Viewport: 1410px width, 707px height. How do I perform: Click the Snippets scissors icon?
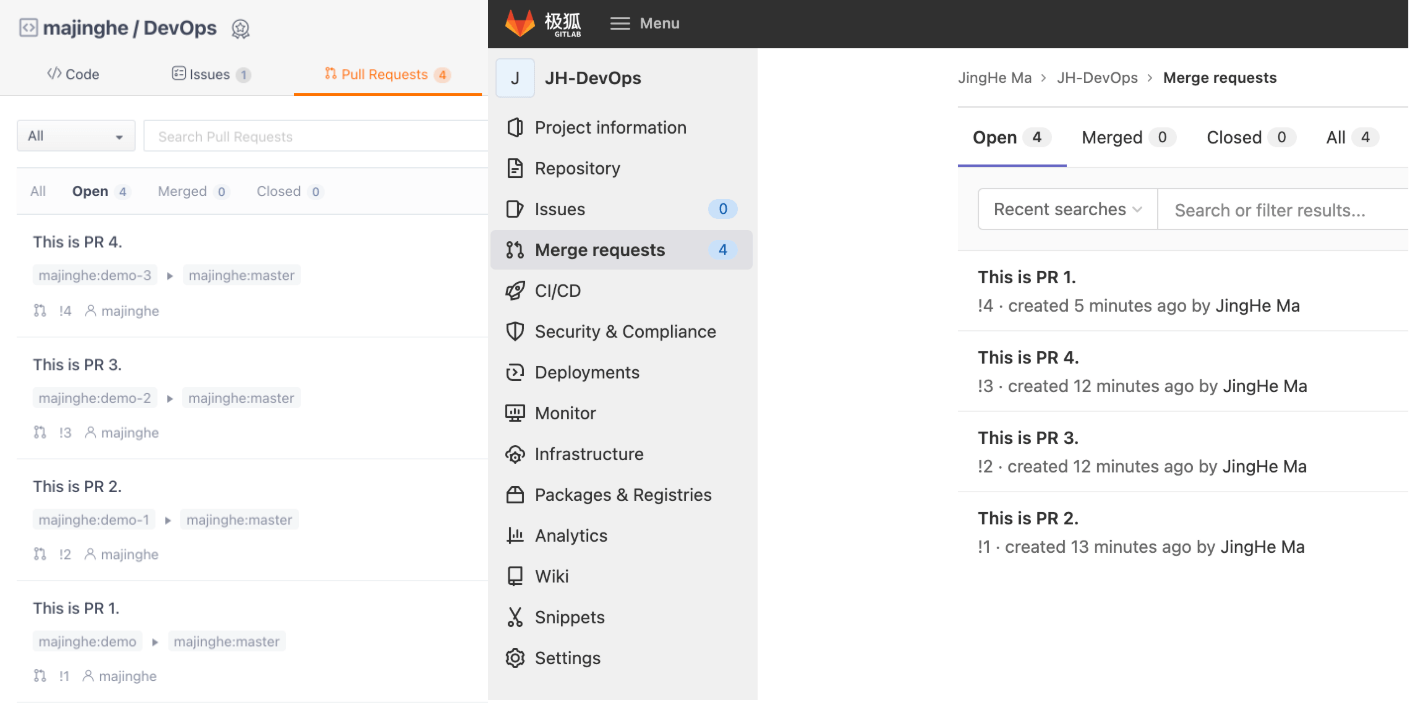pos(515,617)
